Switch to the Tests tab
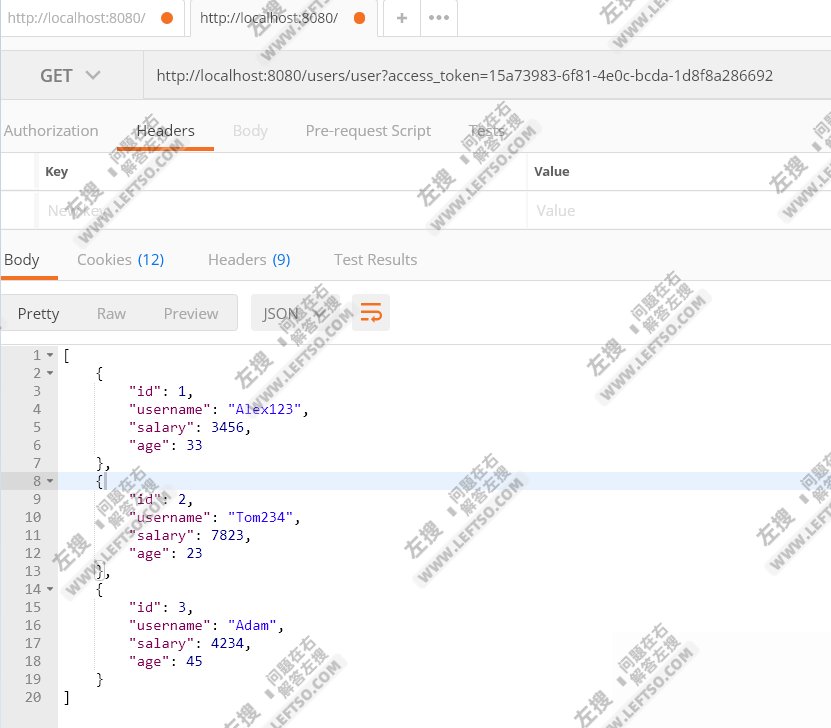 click(x=486, y=130)
